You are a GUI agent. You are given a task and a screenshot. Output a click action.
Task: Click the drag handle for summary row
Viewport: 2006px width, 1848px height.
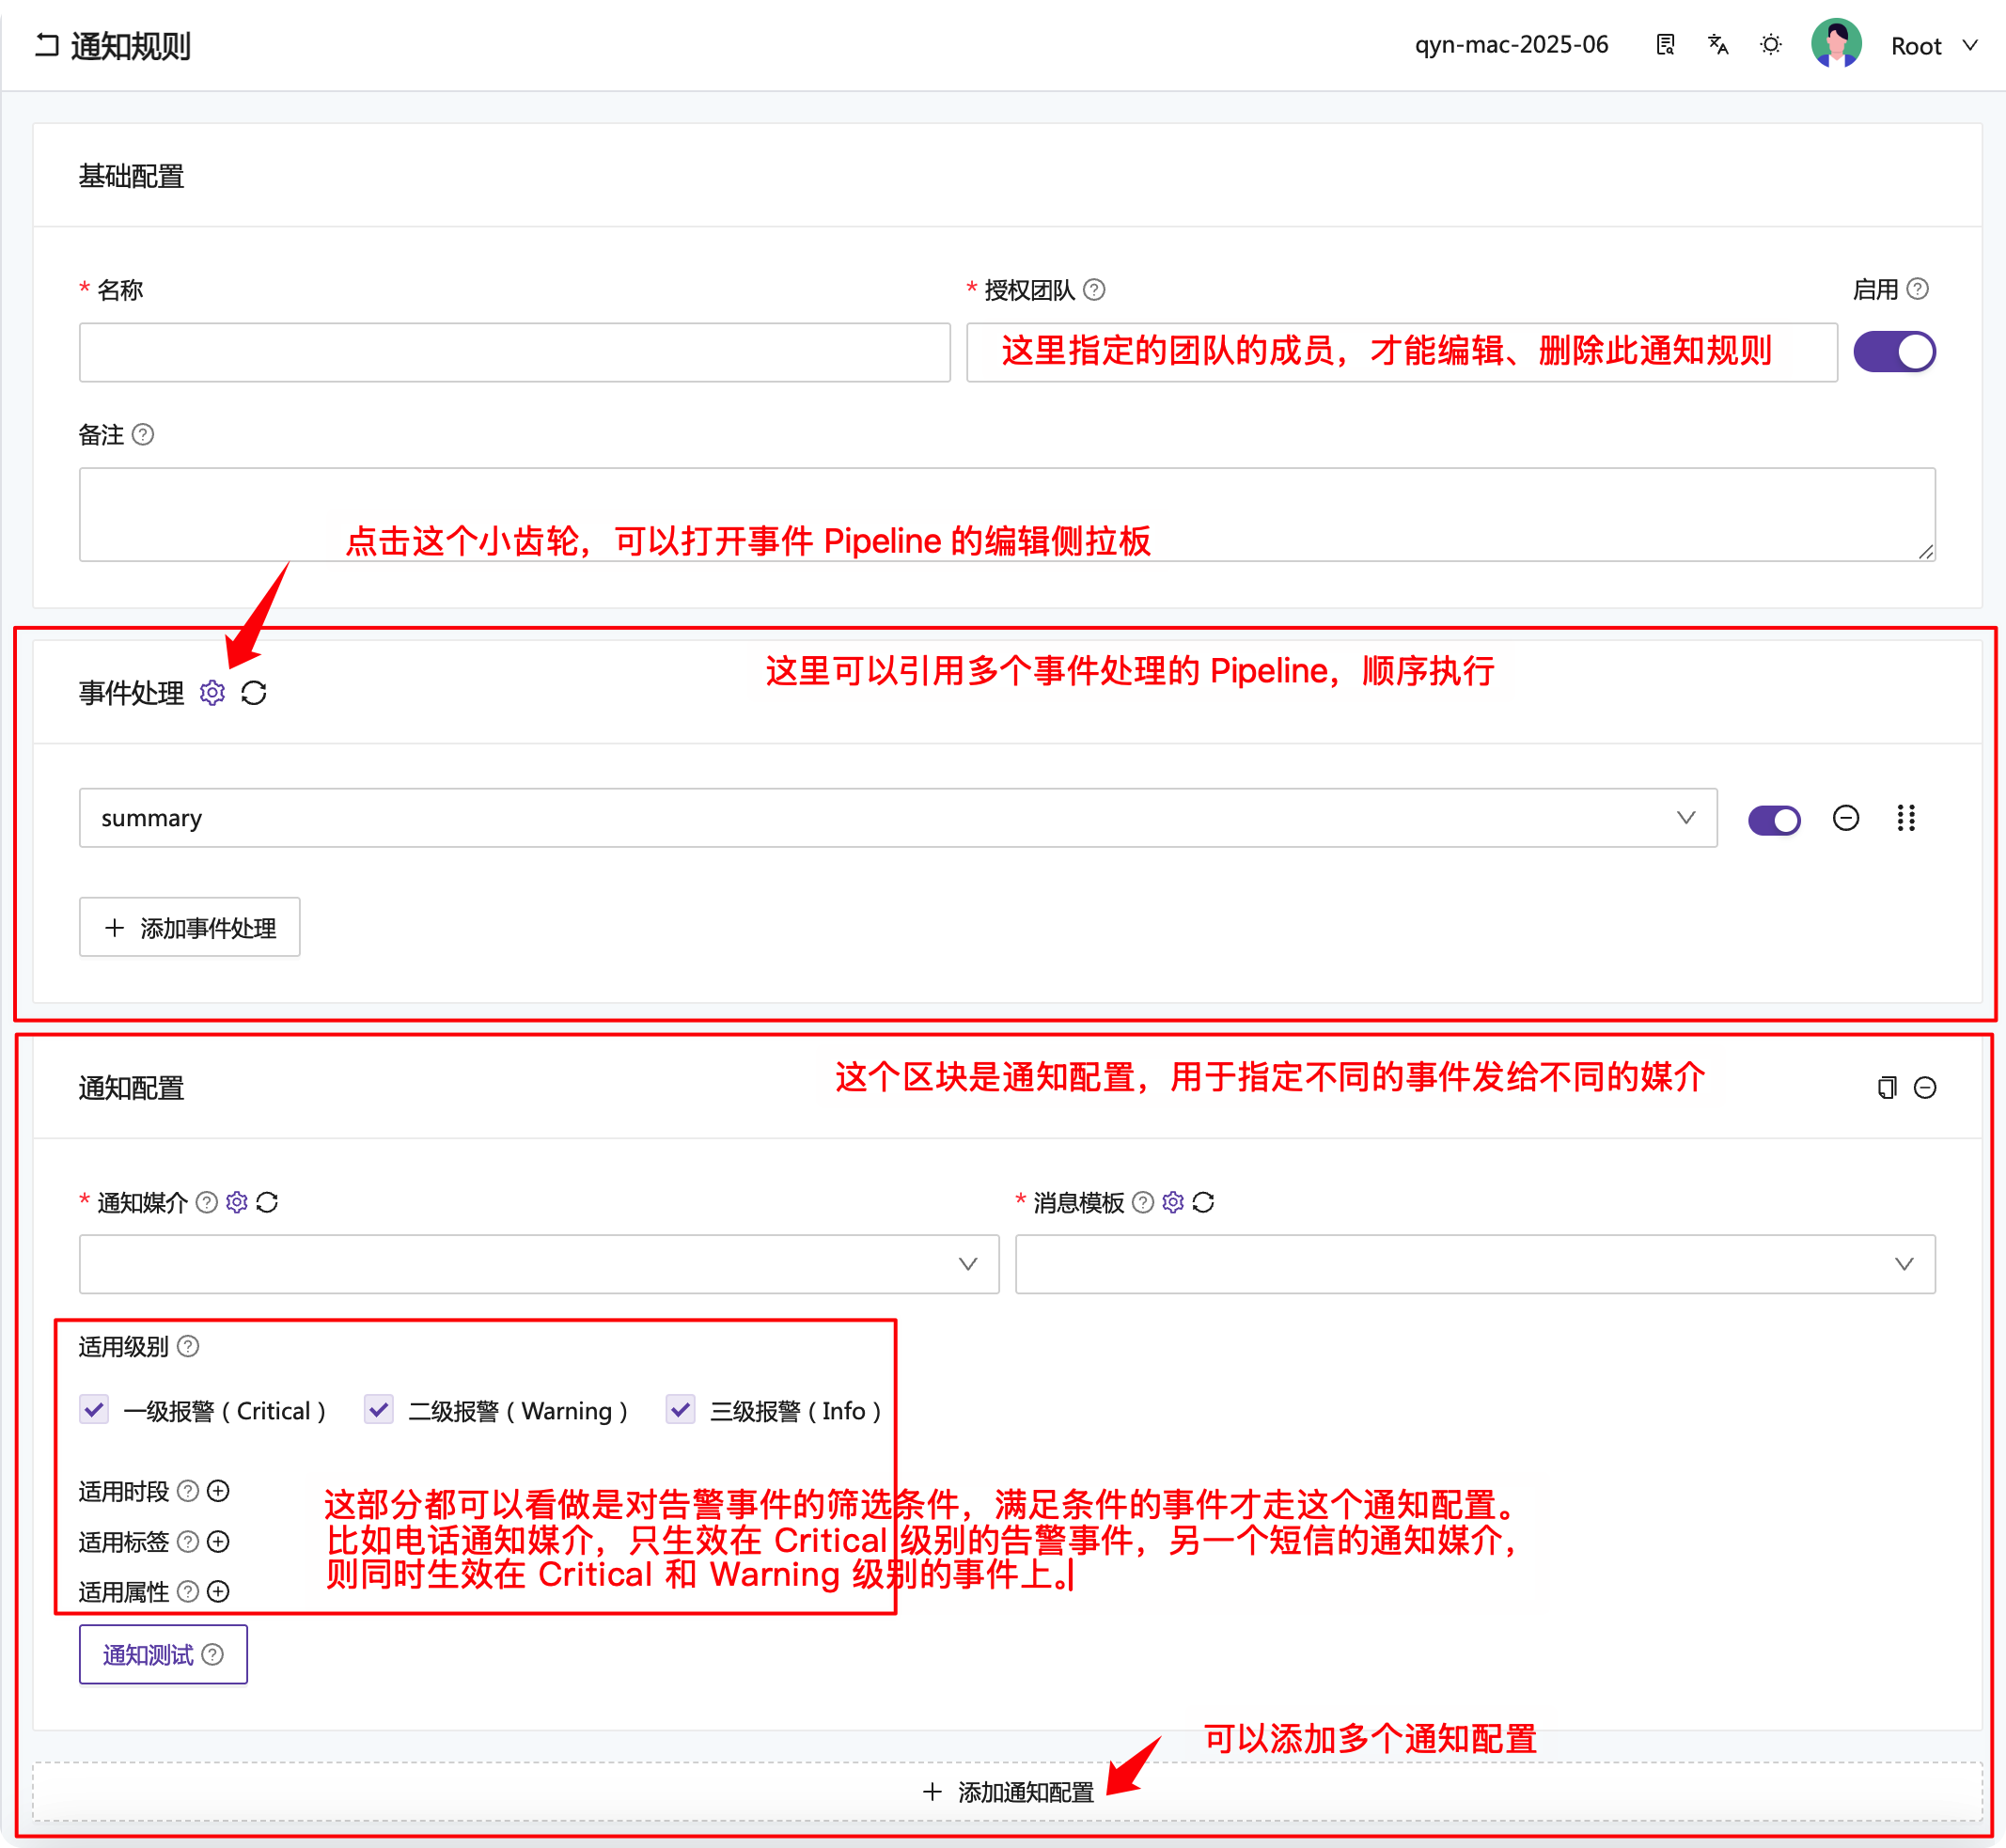tap(1906, 818)
